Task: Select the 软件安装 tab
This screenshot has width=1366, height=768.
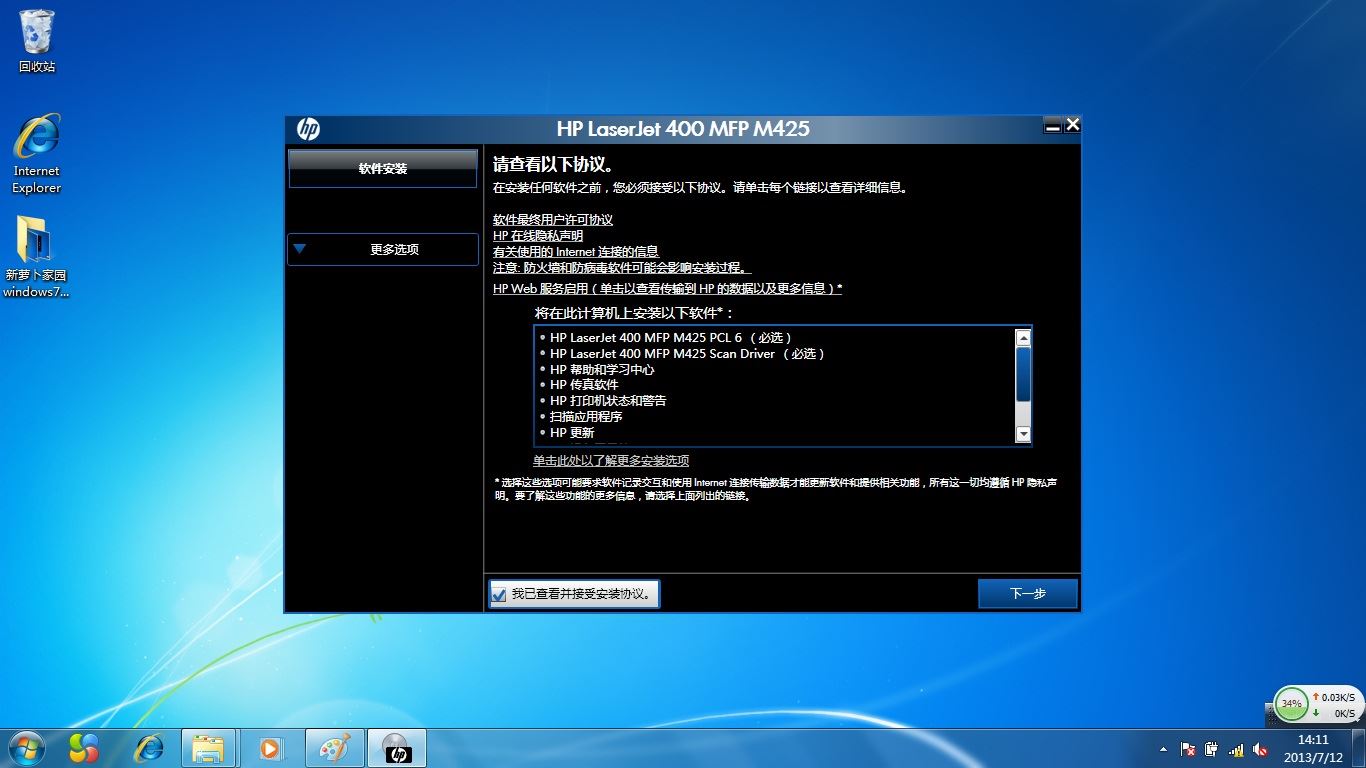Action: pyautogui.click(x=383, y=169)
